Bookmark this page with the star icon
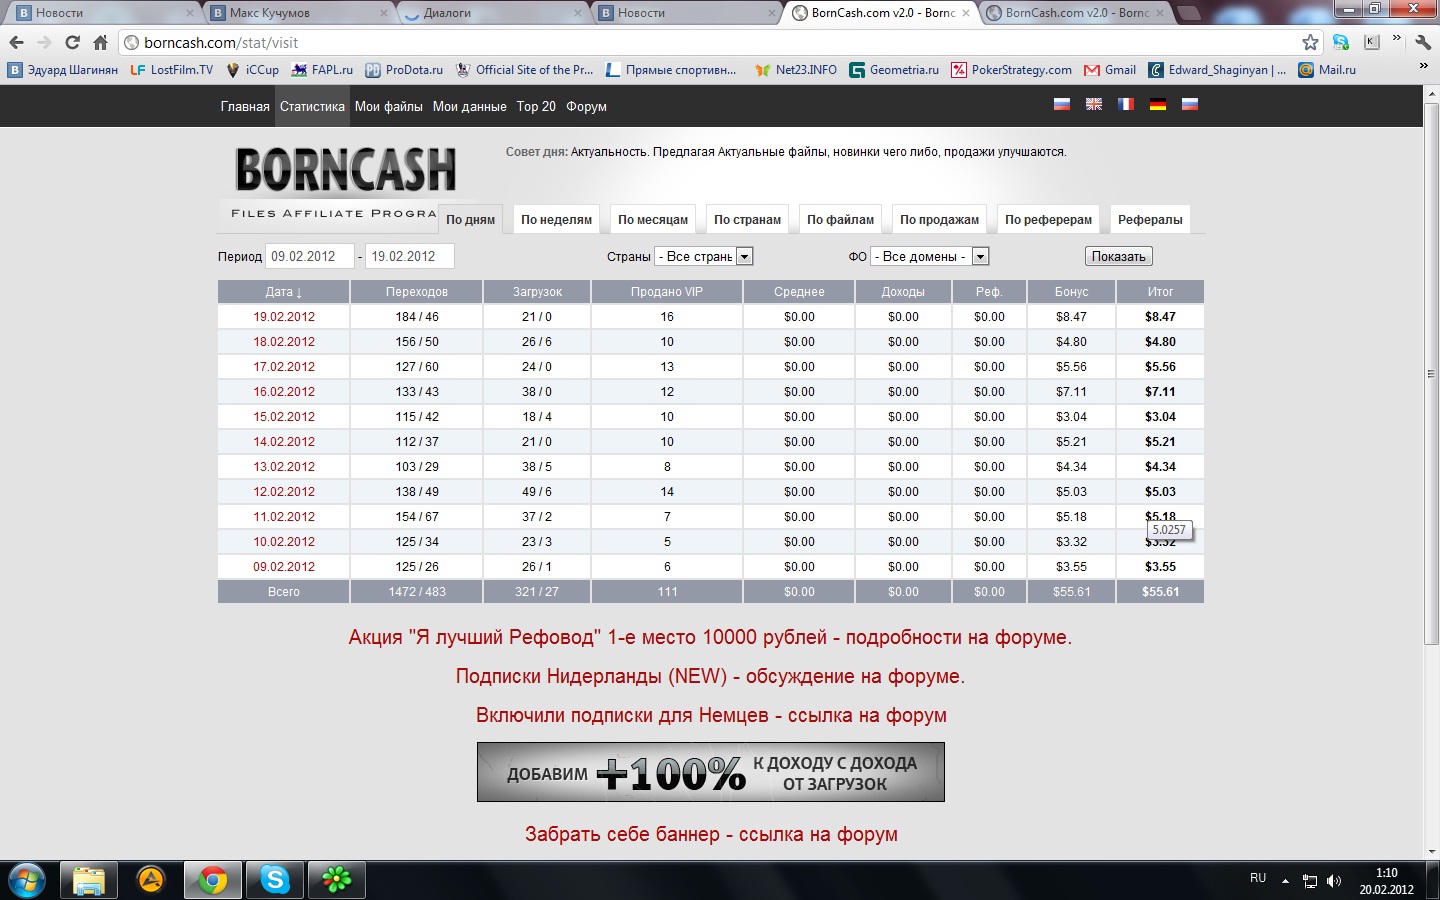The height and width of the screenshot is (900, 1440). click(x=1310, y=43)
